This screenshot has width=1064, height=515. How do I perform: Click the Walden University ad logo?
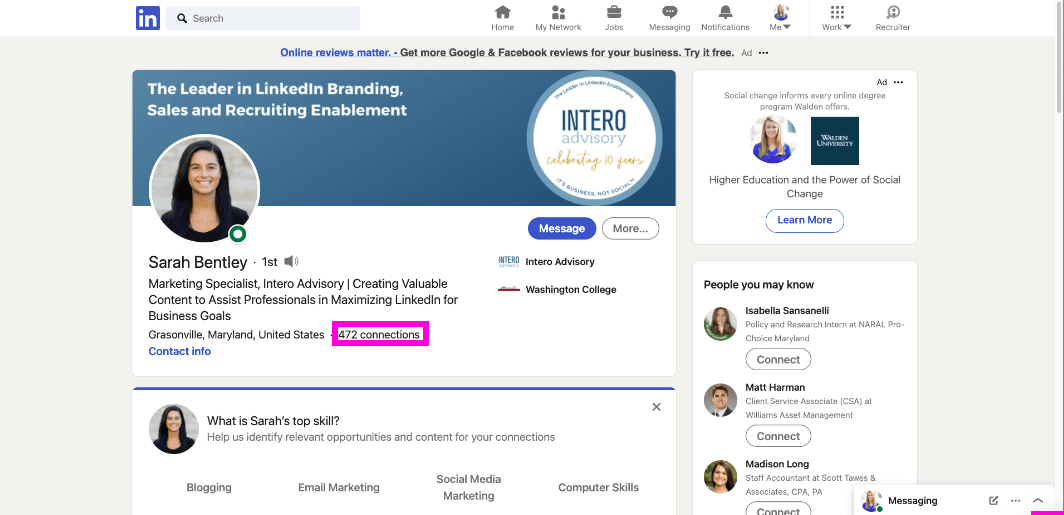click(x=835, y=140)
